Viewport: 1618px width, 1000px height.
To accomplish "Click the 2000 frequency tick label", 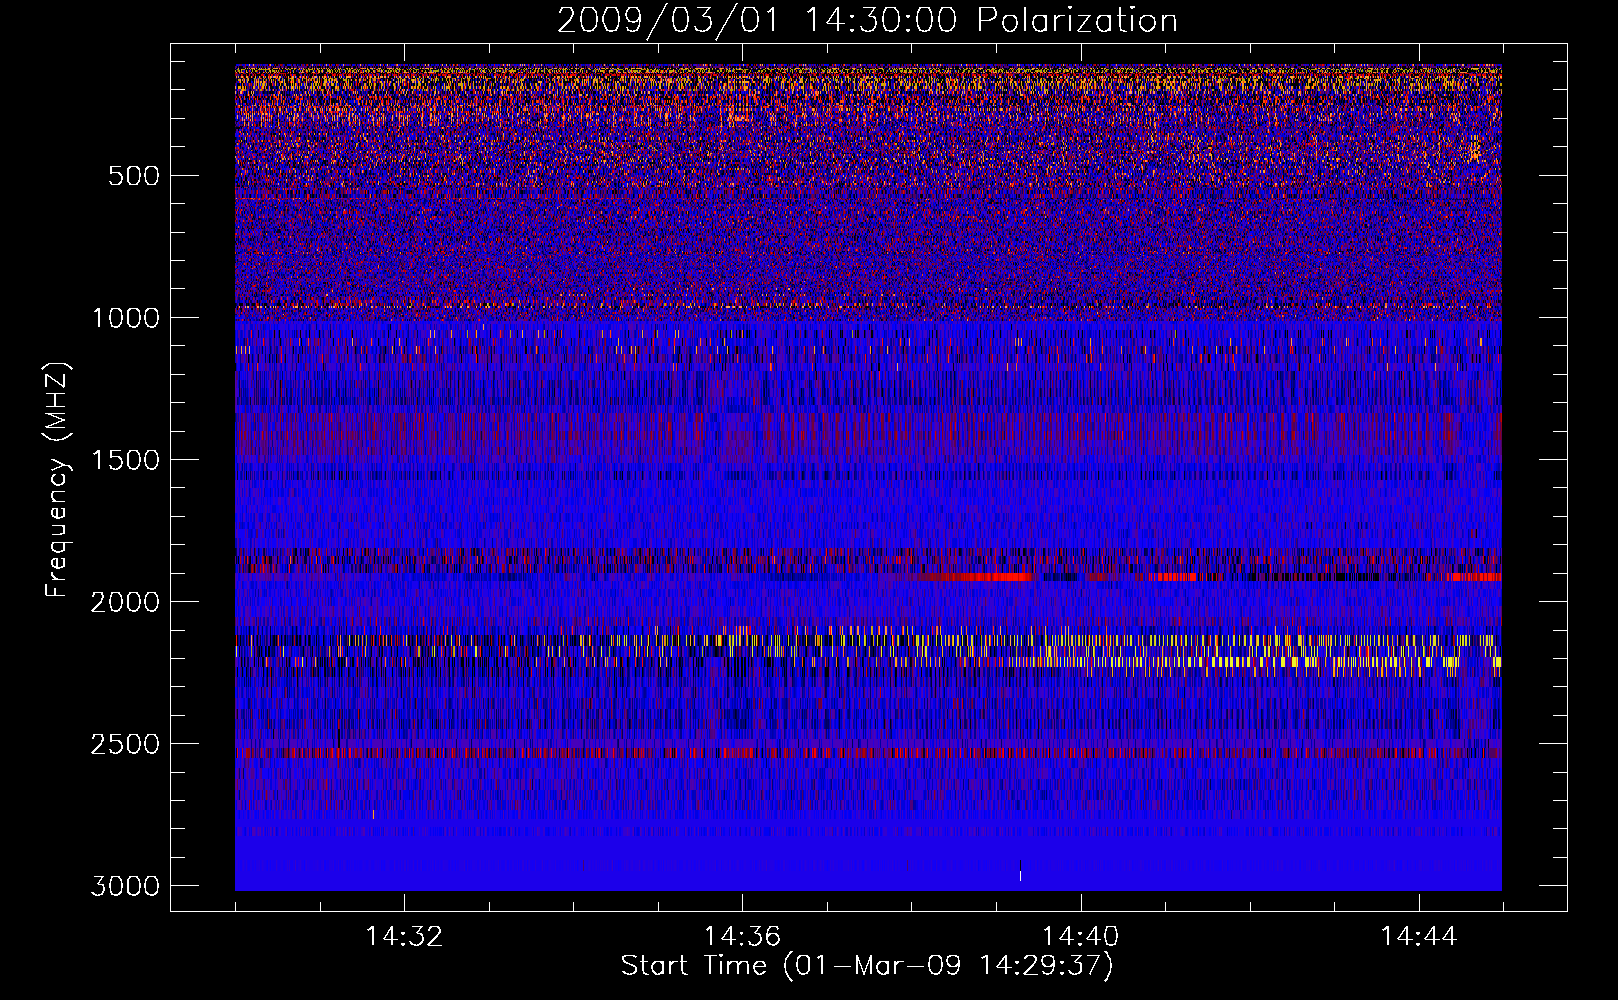I will pyautogui.click(x=125, y=602).
